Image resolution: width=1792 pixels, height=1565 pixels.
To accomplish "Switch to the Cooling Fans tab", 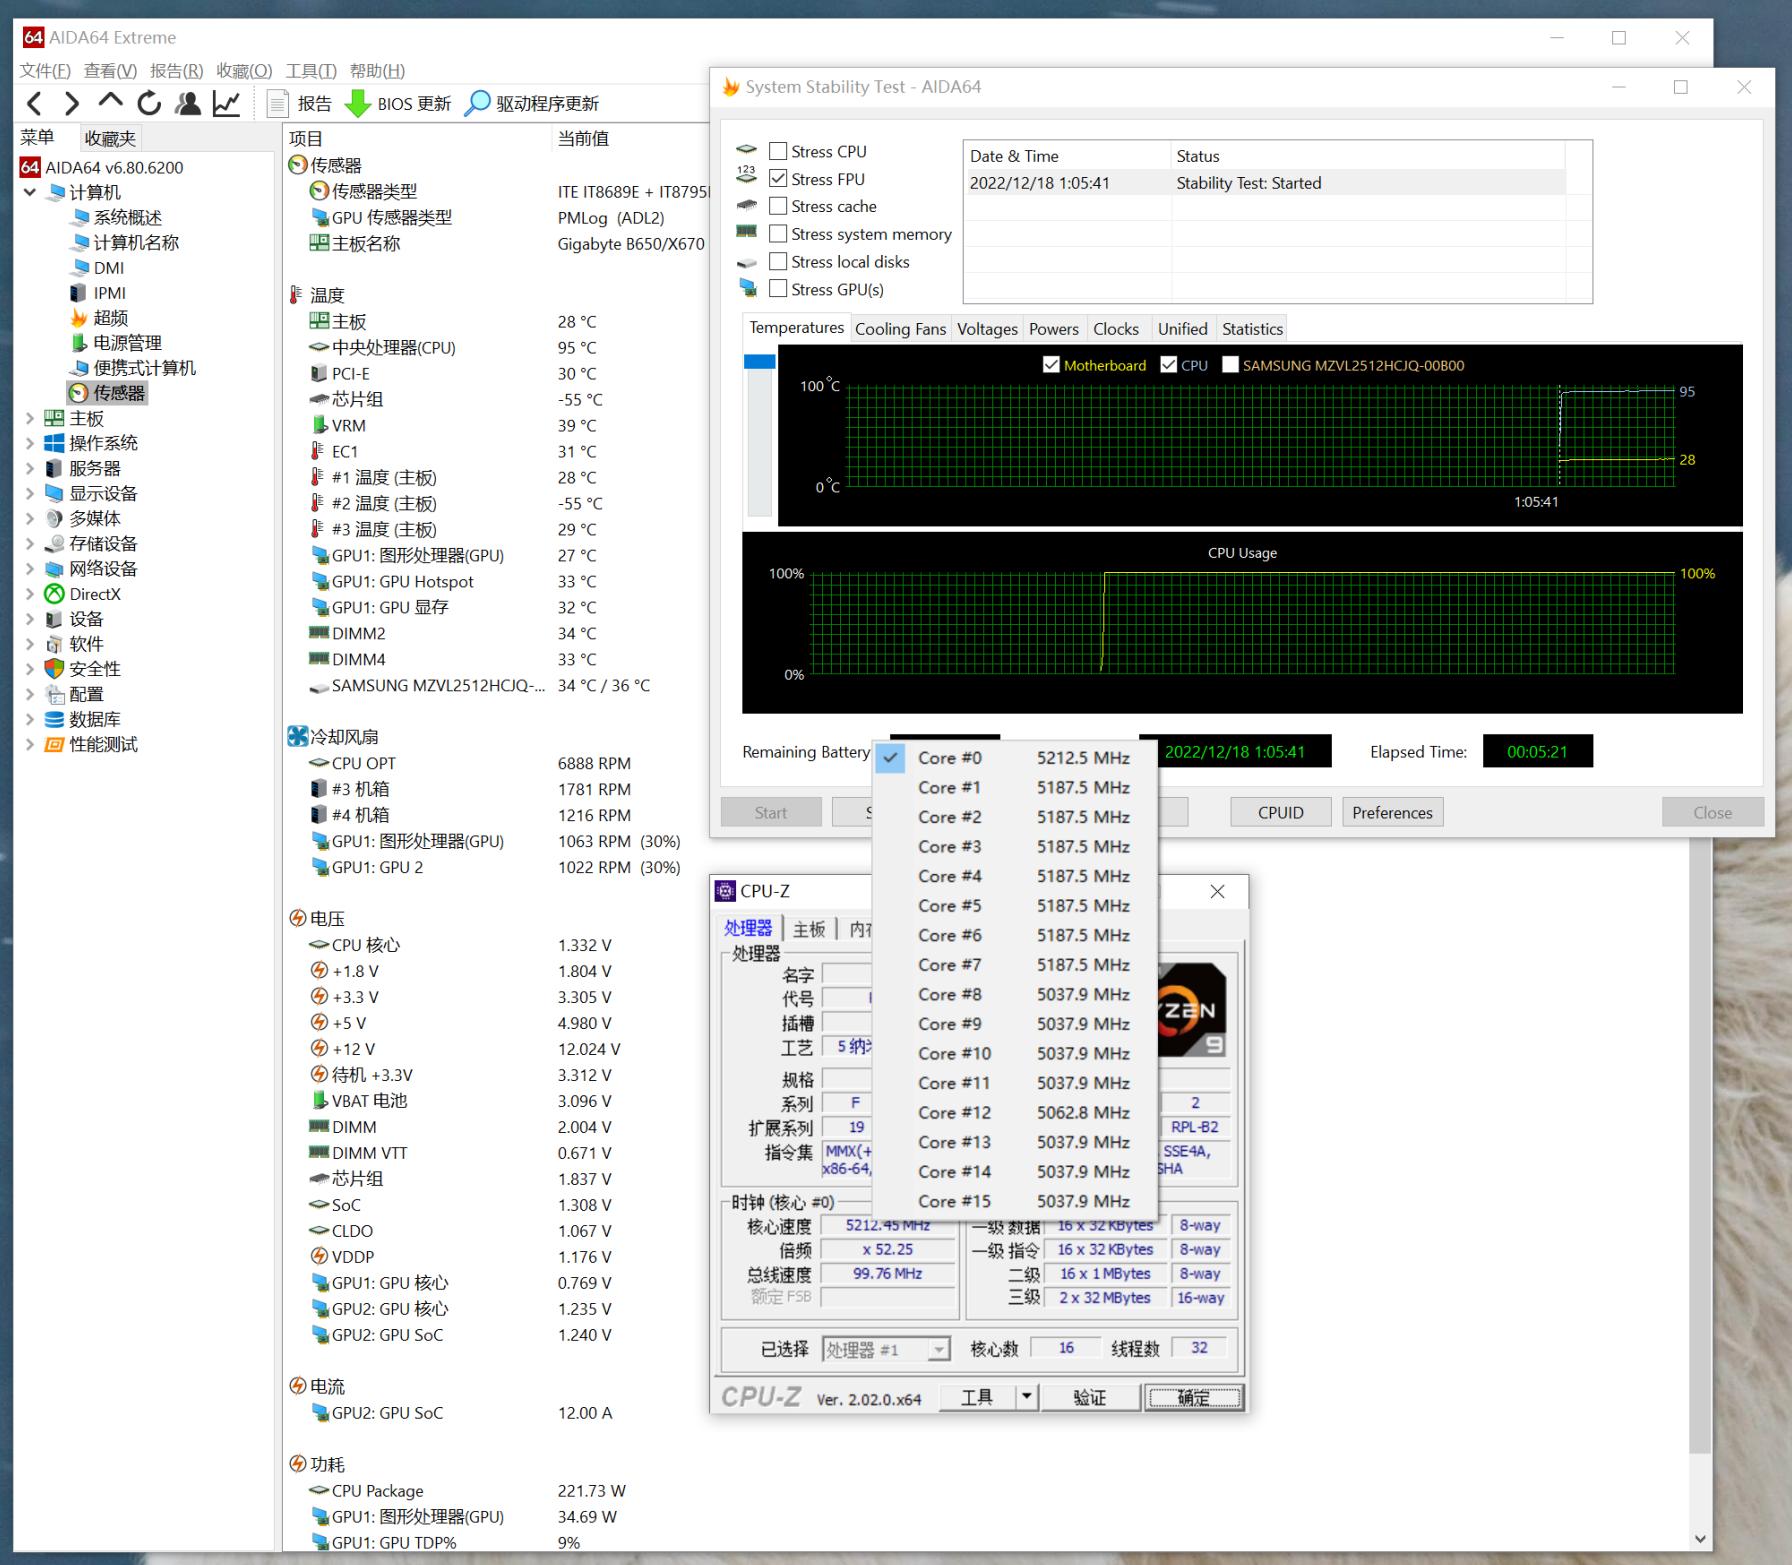I will click(900, 329).
